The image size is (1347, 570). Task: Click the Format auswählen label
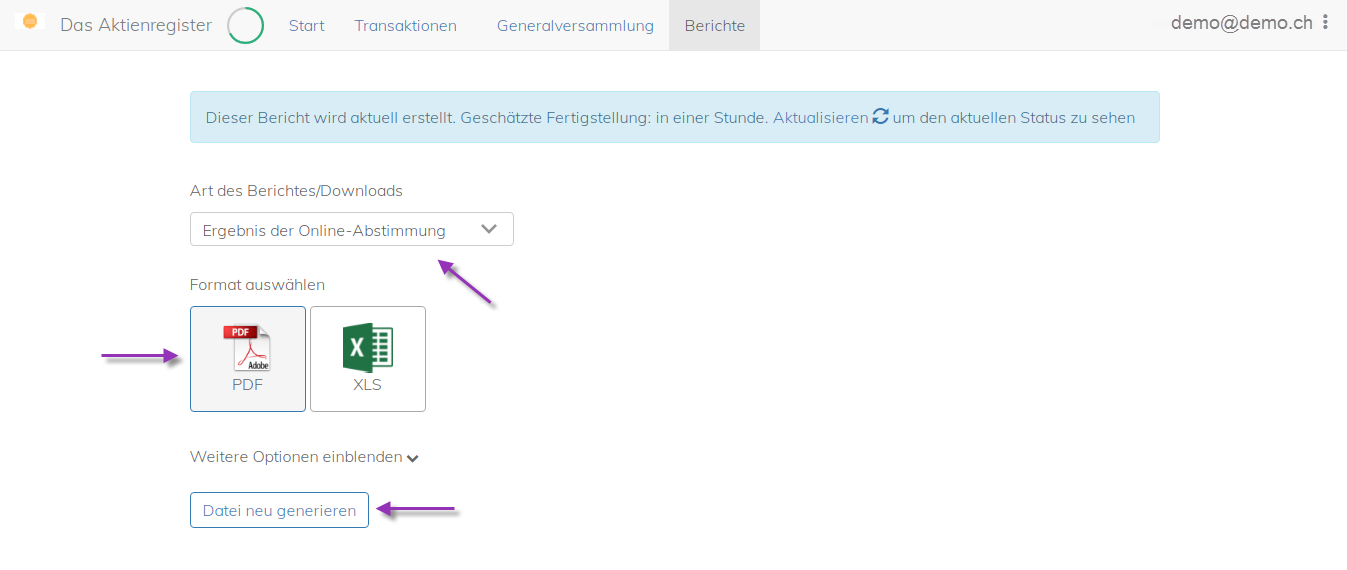[257, 285]
